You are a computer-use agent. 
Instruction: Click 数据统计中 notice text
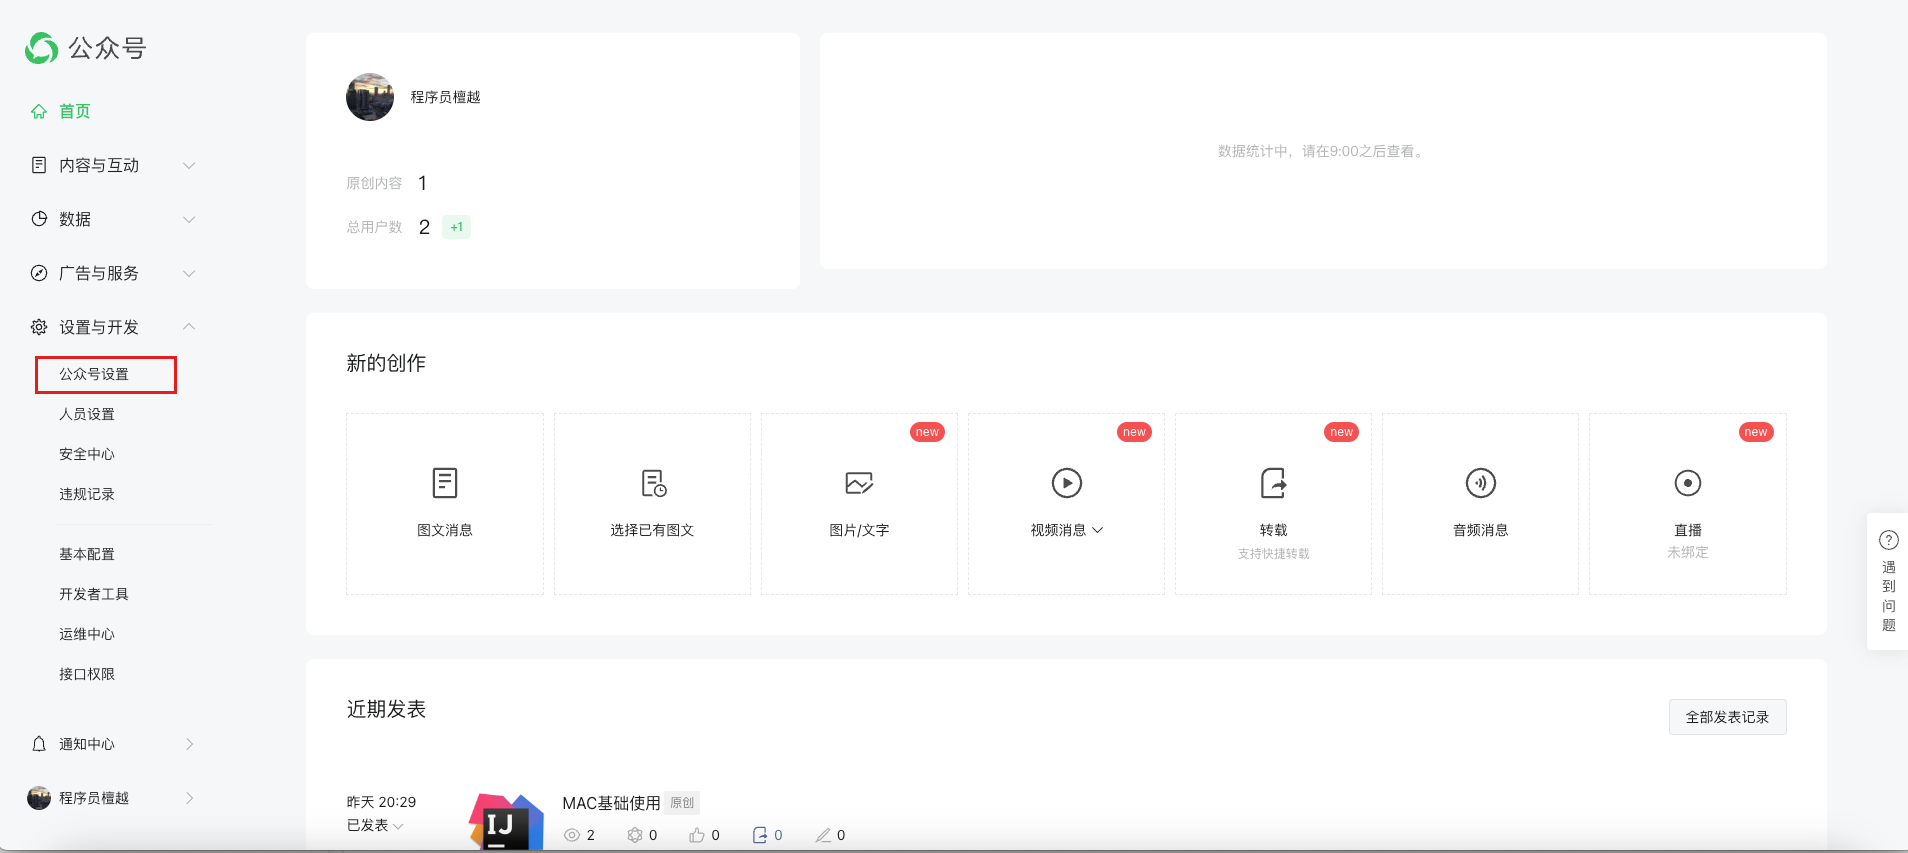(1323, 151)
